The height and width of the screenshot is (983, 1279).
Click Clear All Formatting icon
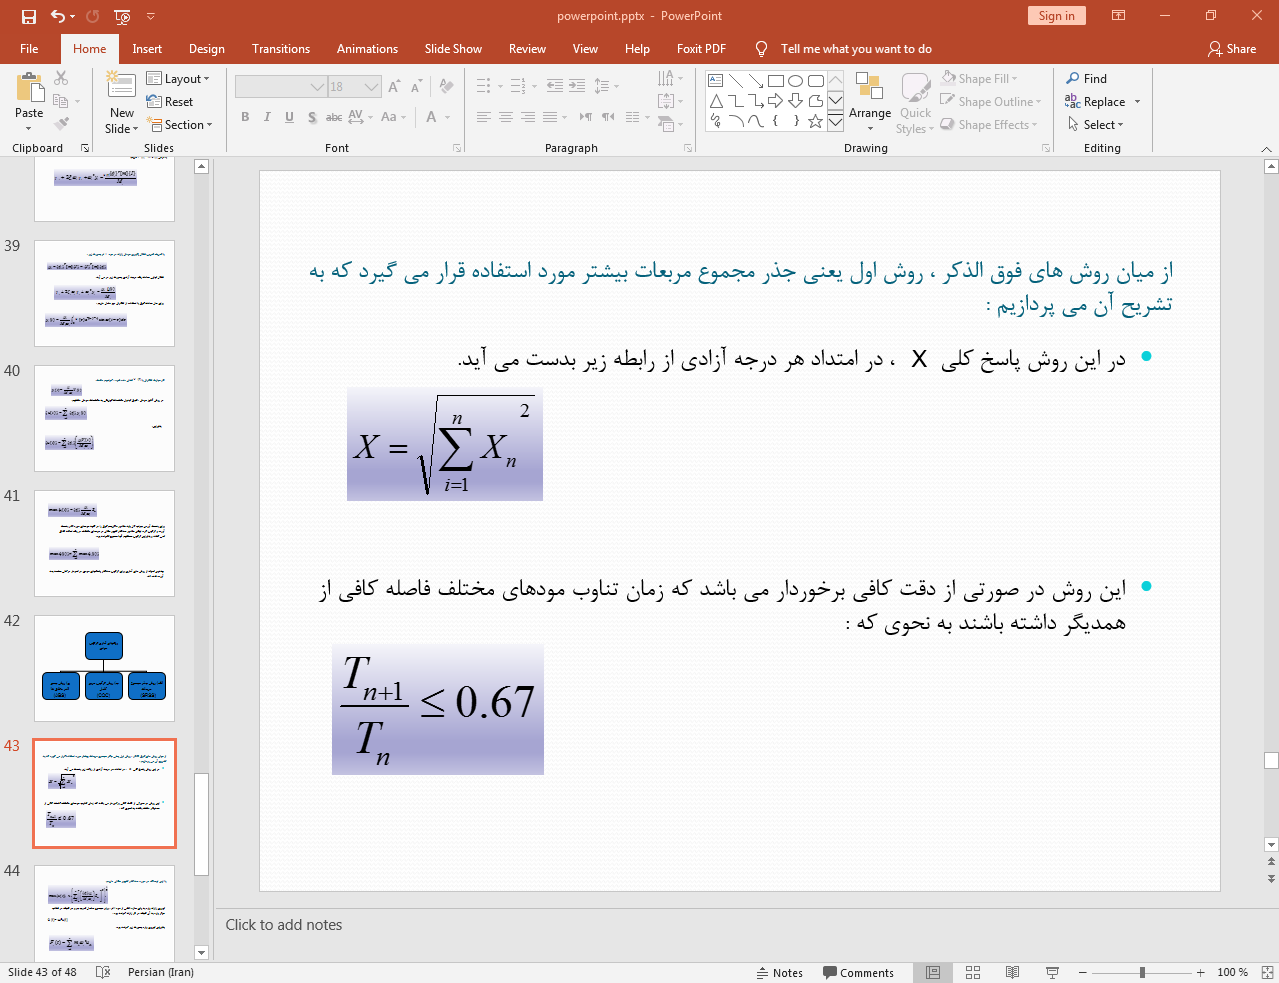446,87
